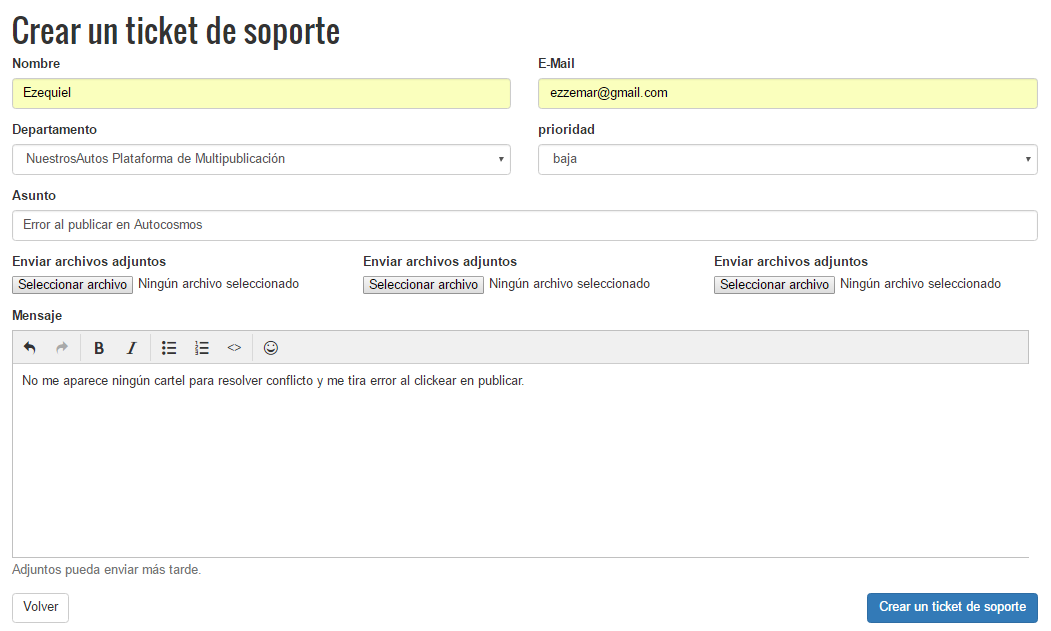Submit with Crear un ticket de soporte button
The height and width of the screenshot is (631, 1051).
click(x=952, y=607)
